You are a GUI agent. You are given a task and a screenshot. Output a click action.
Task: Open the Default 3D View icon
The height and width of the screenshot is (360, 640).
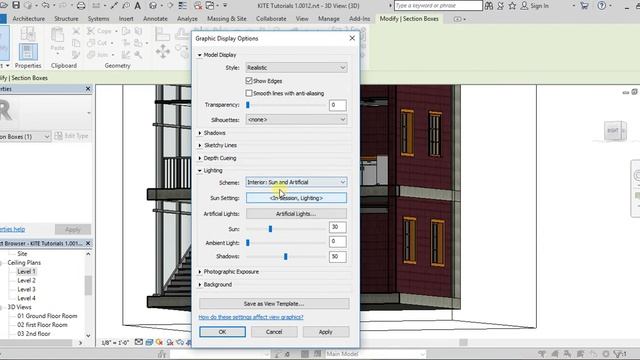point(153,6)
